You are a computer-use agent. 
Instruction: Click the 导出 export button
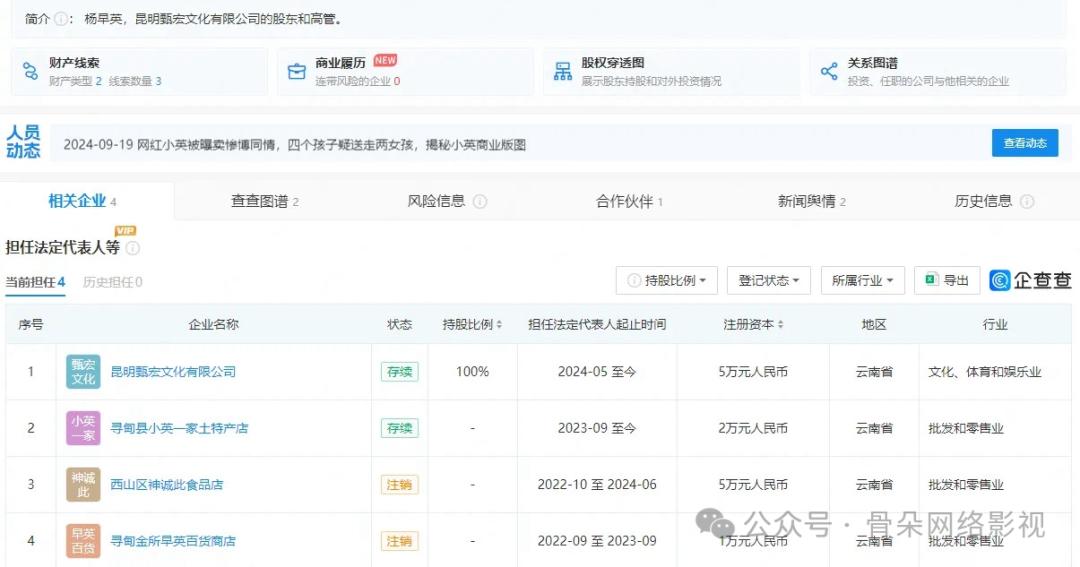click(x=946, y=281)
